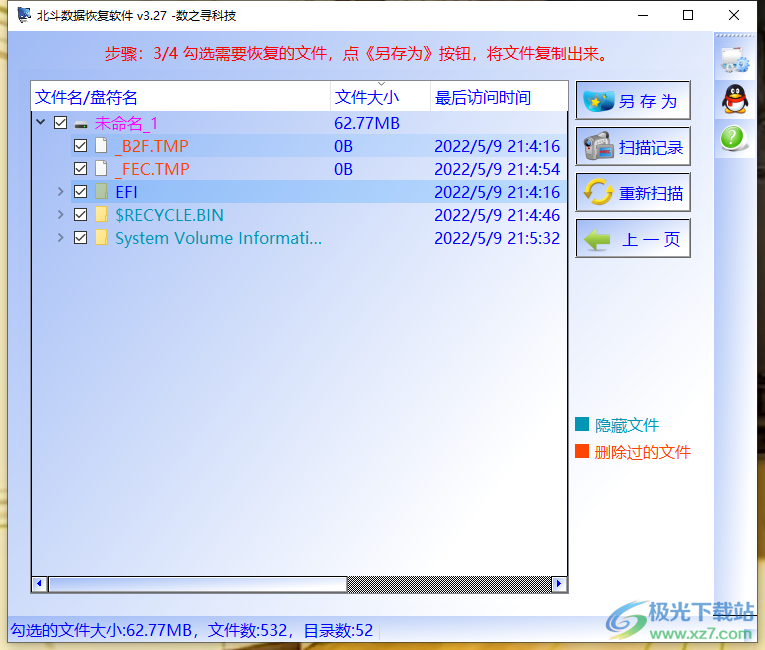Click the 重新扫描 rescan button

click(633, 192)
